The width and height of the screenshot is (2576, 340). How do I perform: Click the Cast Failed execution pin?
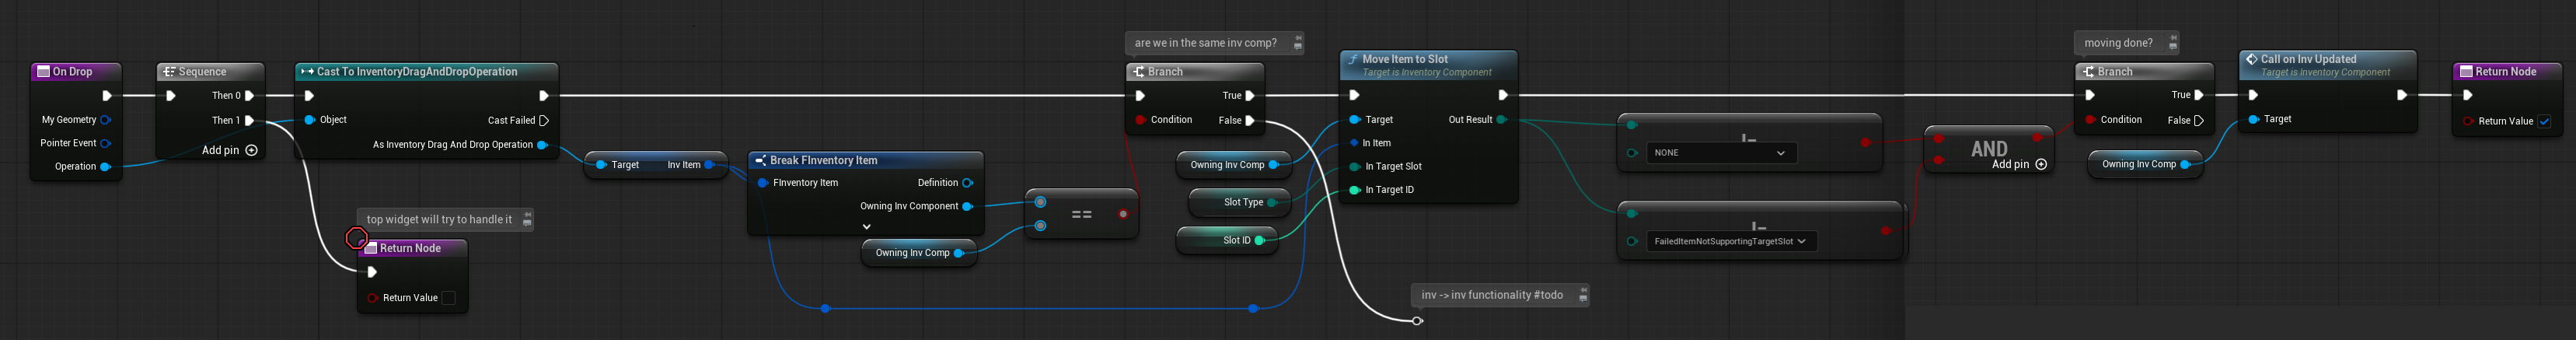pos(544,120)
